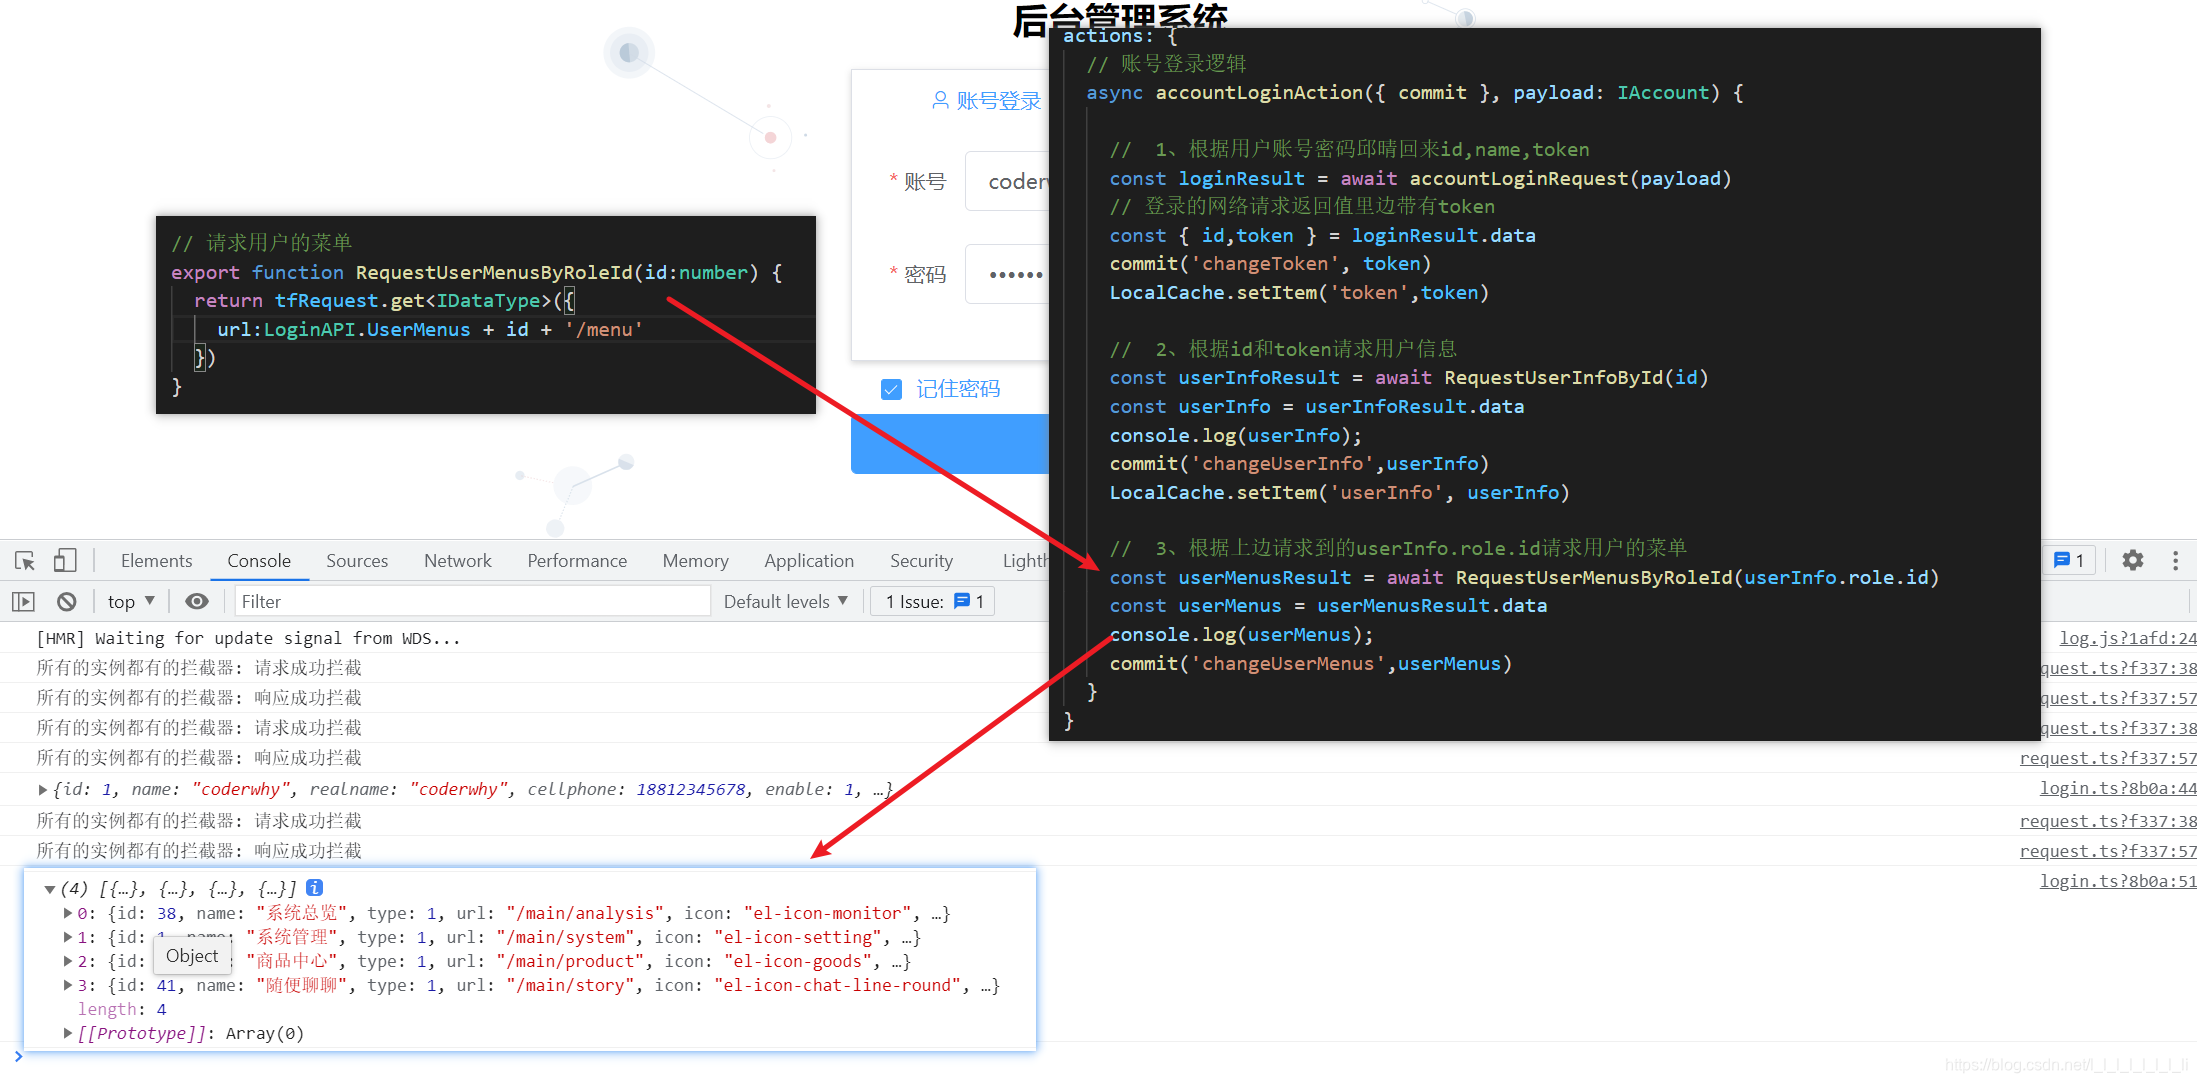2197x1083 pixels.
Task: Switch to the Network tab
Action: [x=457, y=561]
